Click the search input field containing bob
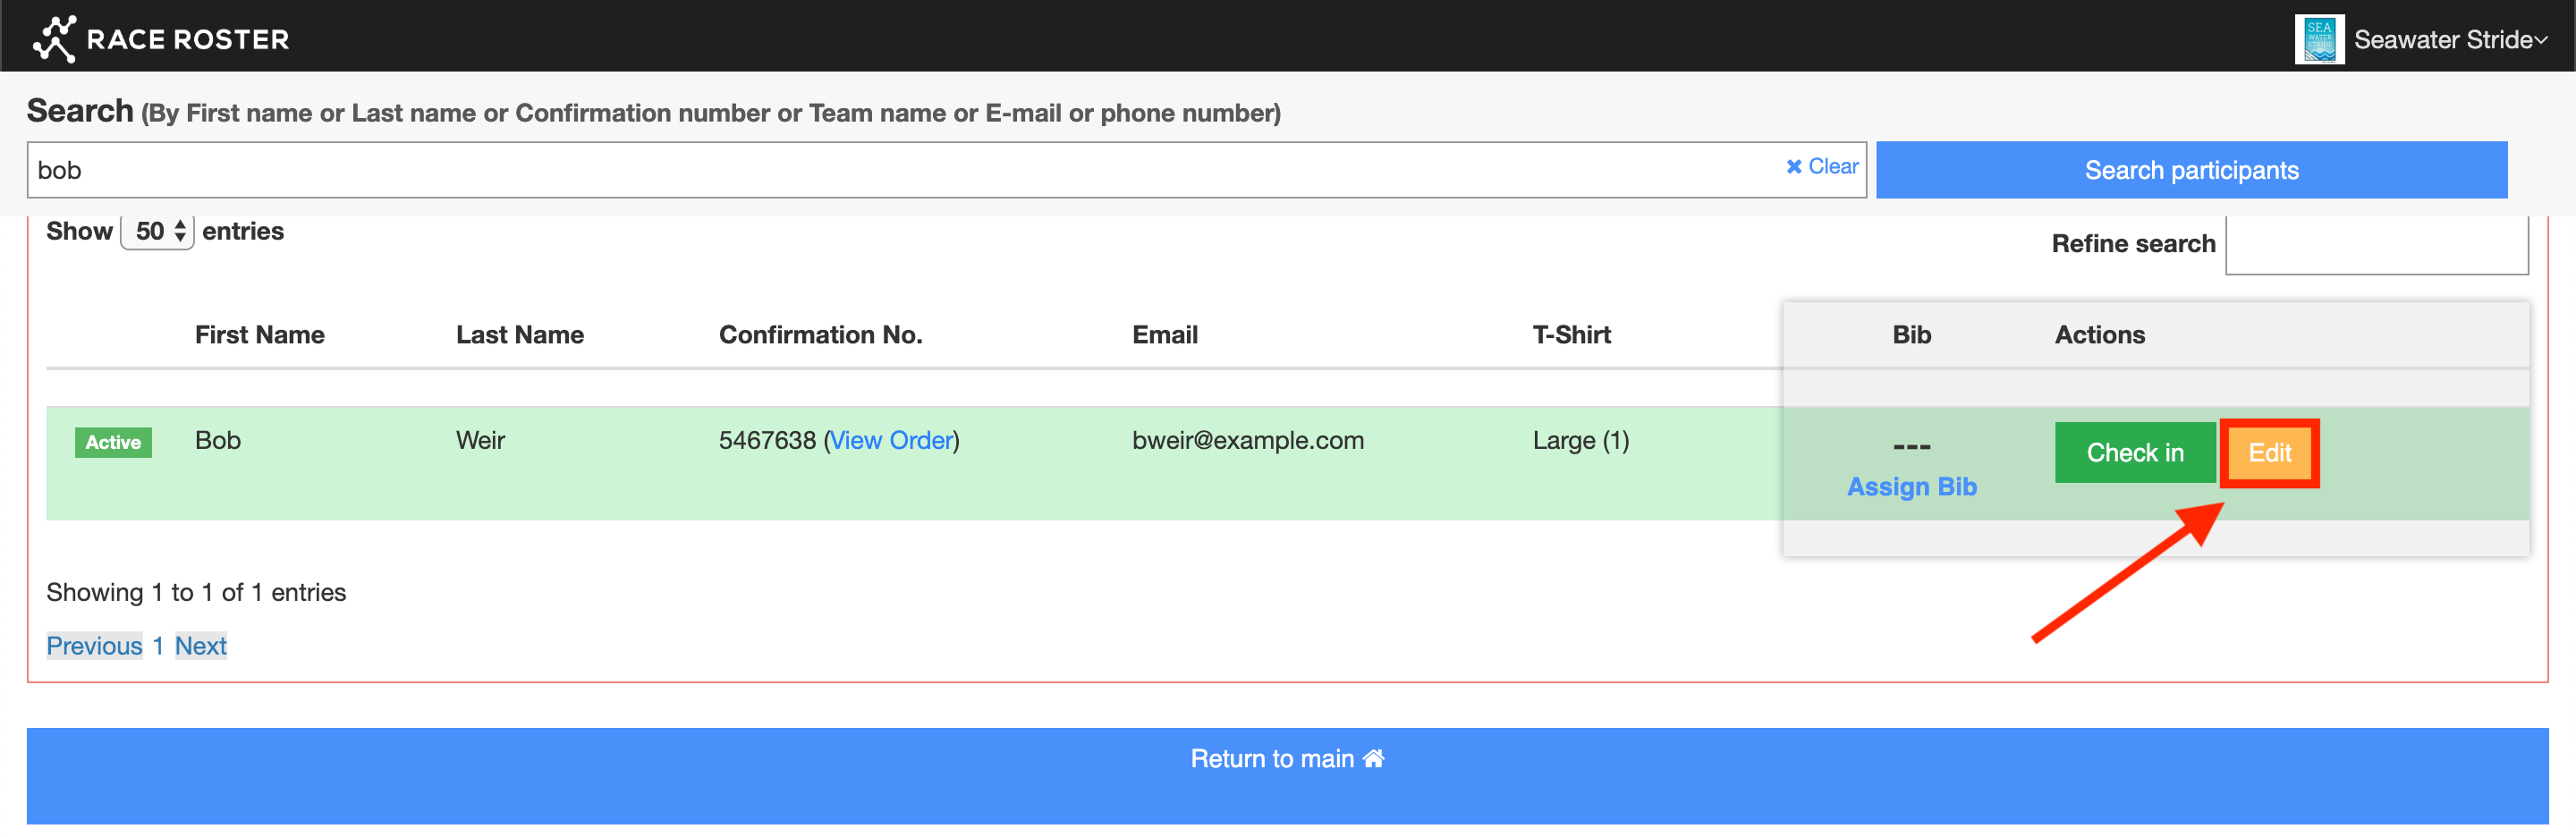2576x837 pixels. click(x=900, y=170)
